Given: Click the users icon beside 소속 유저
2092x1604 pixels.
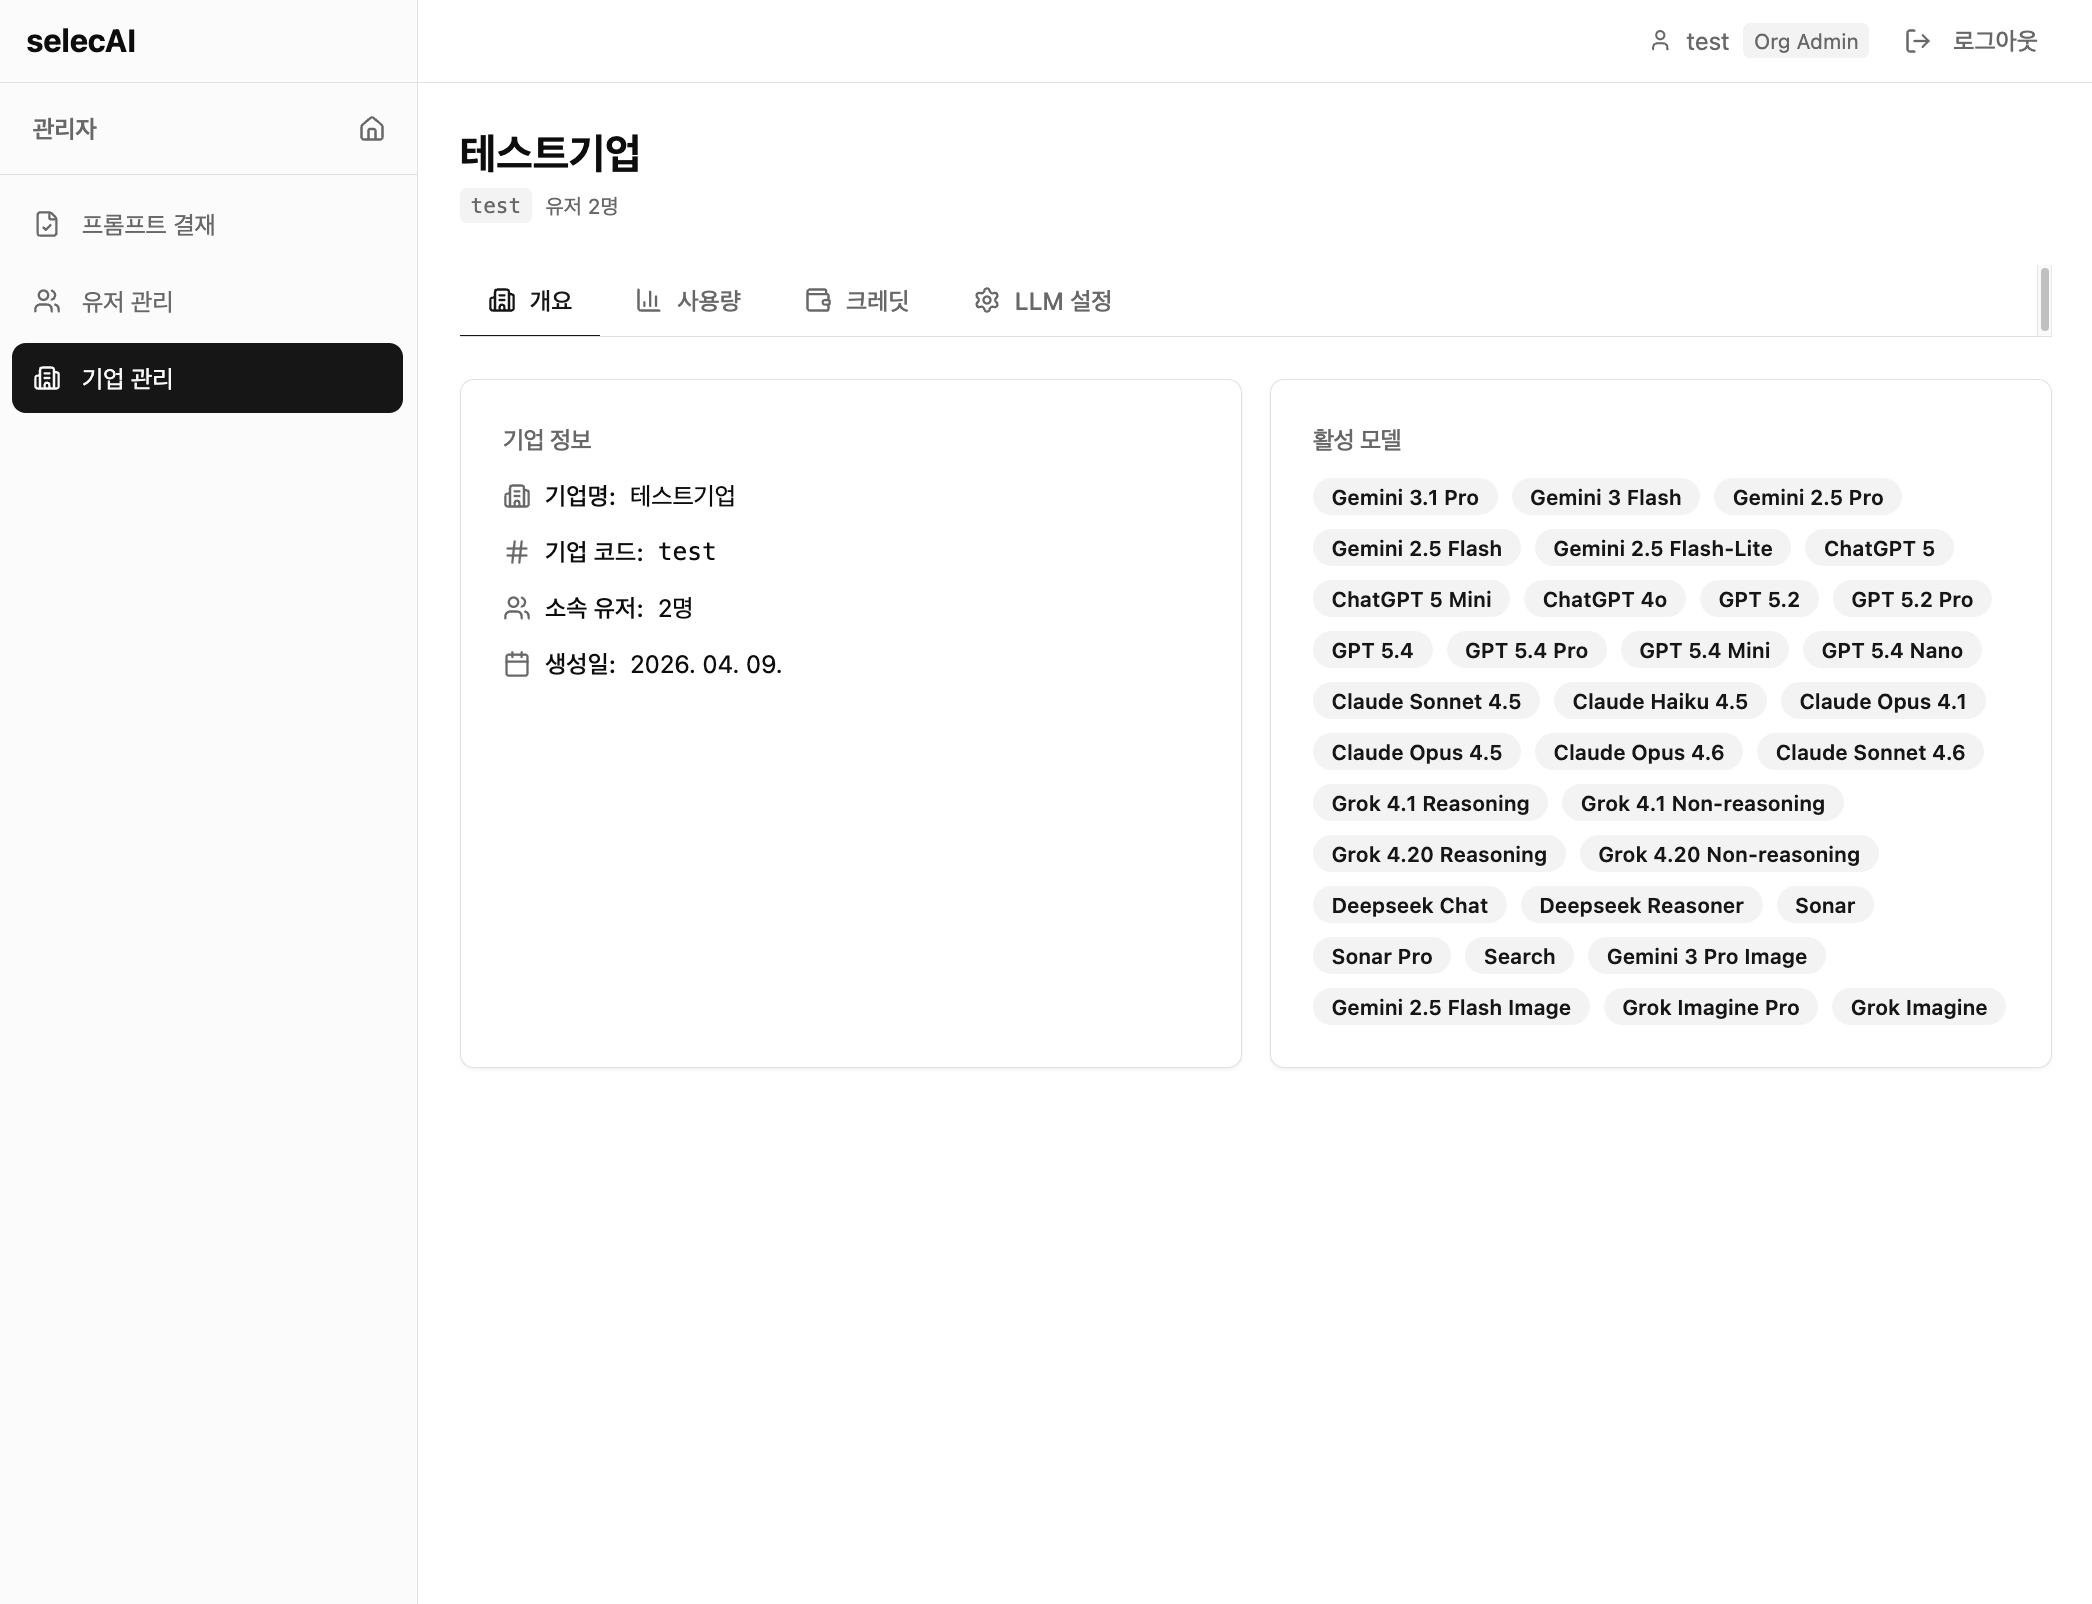Looking at the screenshot, I should (x=517, y=608).
